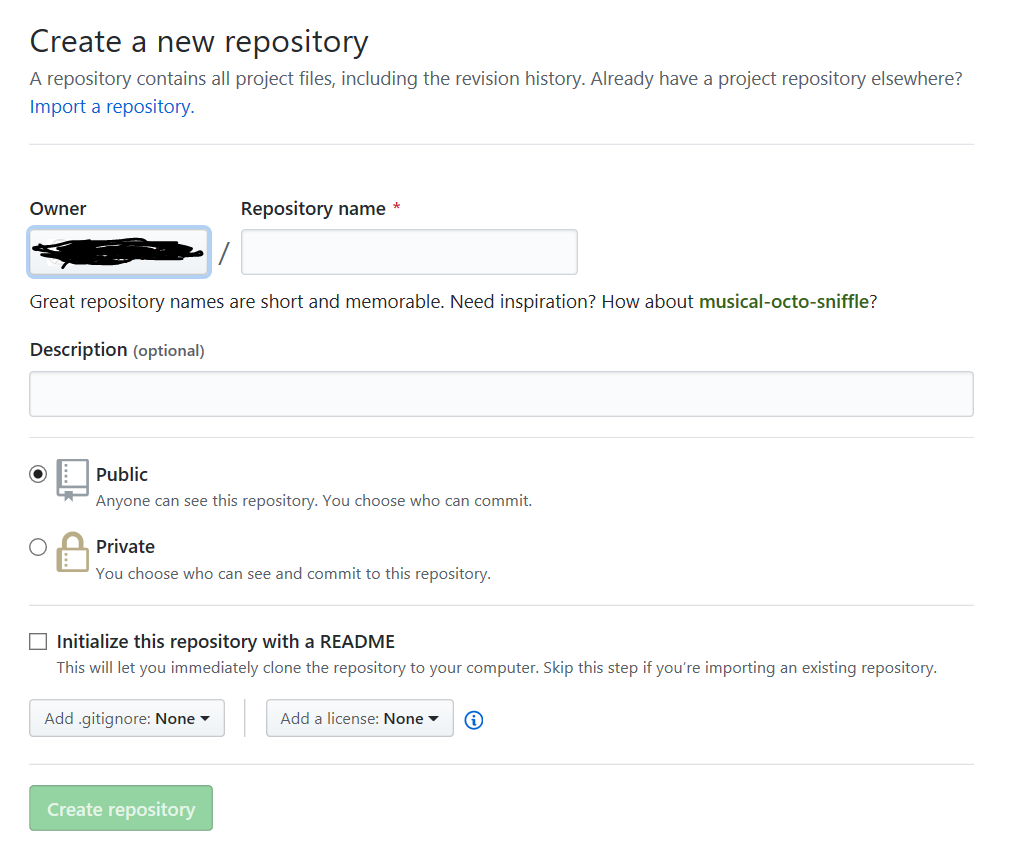Click the Public repository book icon

click(x=71, y=479)
